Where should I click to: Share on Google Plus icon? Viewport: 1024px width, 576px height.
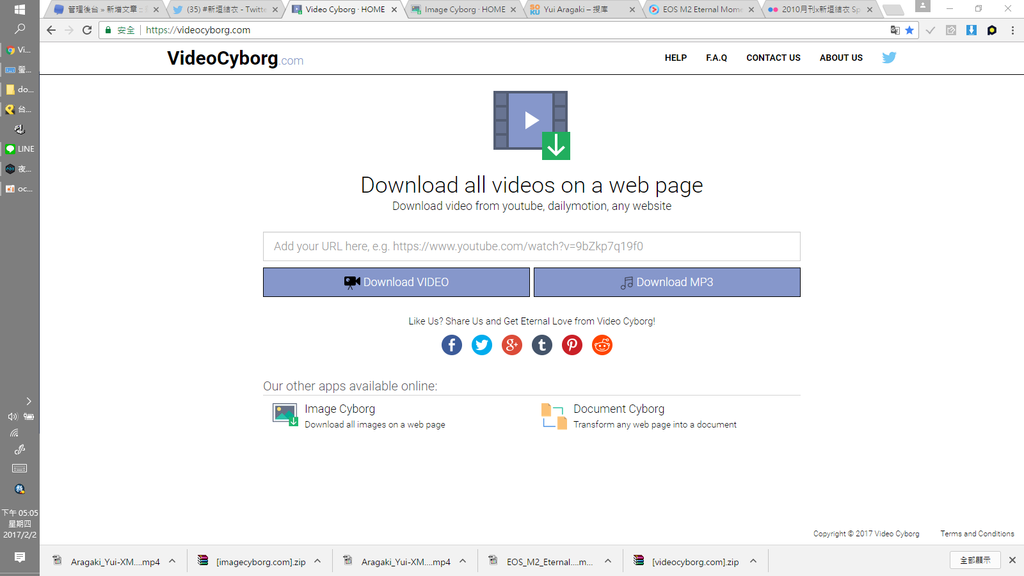coord(511,345)
